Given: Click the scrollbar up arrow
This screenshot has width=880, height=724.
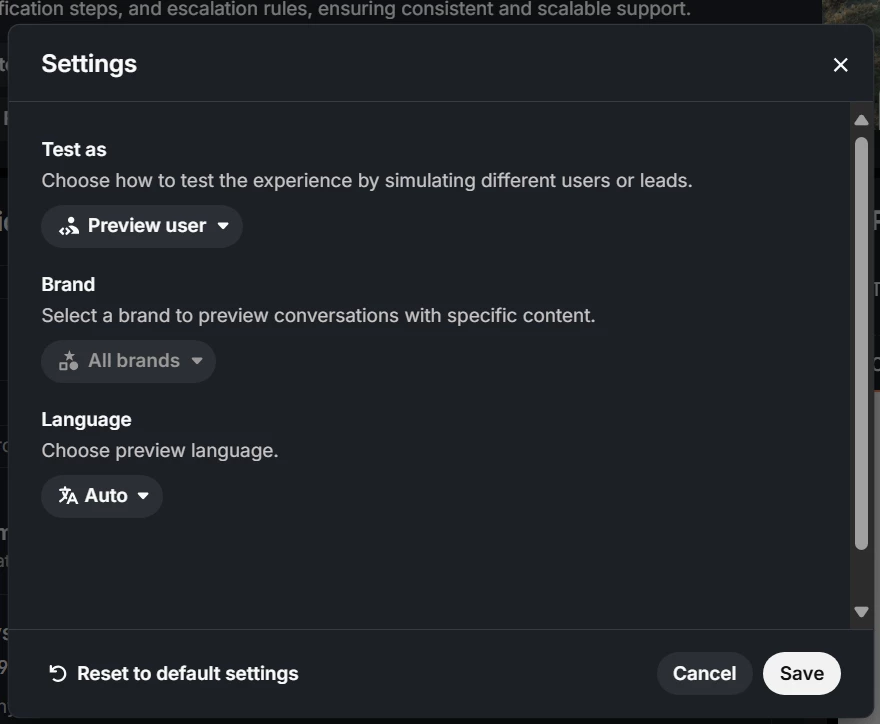Looking at the screenshot, I should click(x=861, y=120).
